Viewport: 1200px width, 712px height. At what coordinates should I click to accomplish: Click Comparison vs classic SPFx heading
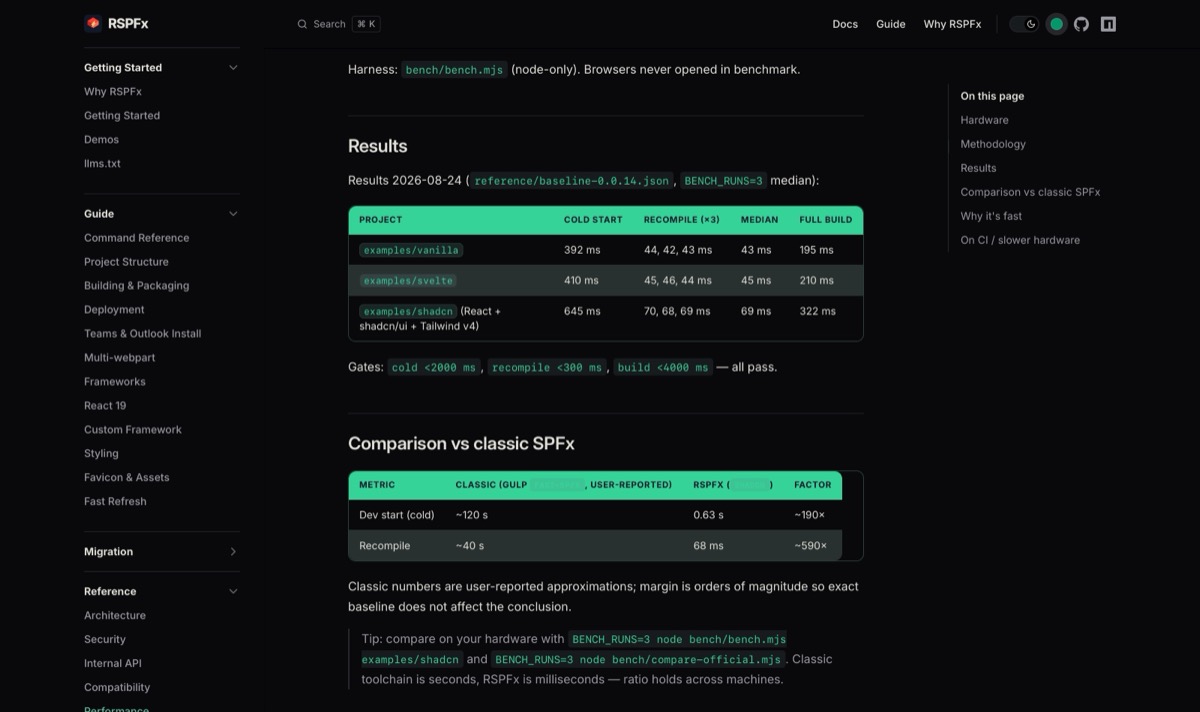tap(461, 443)
